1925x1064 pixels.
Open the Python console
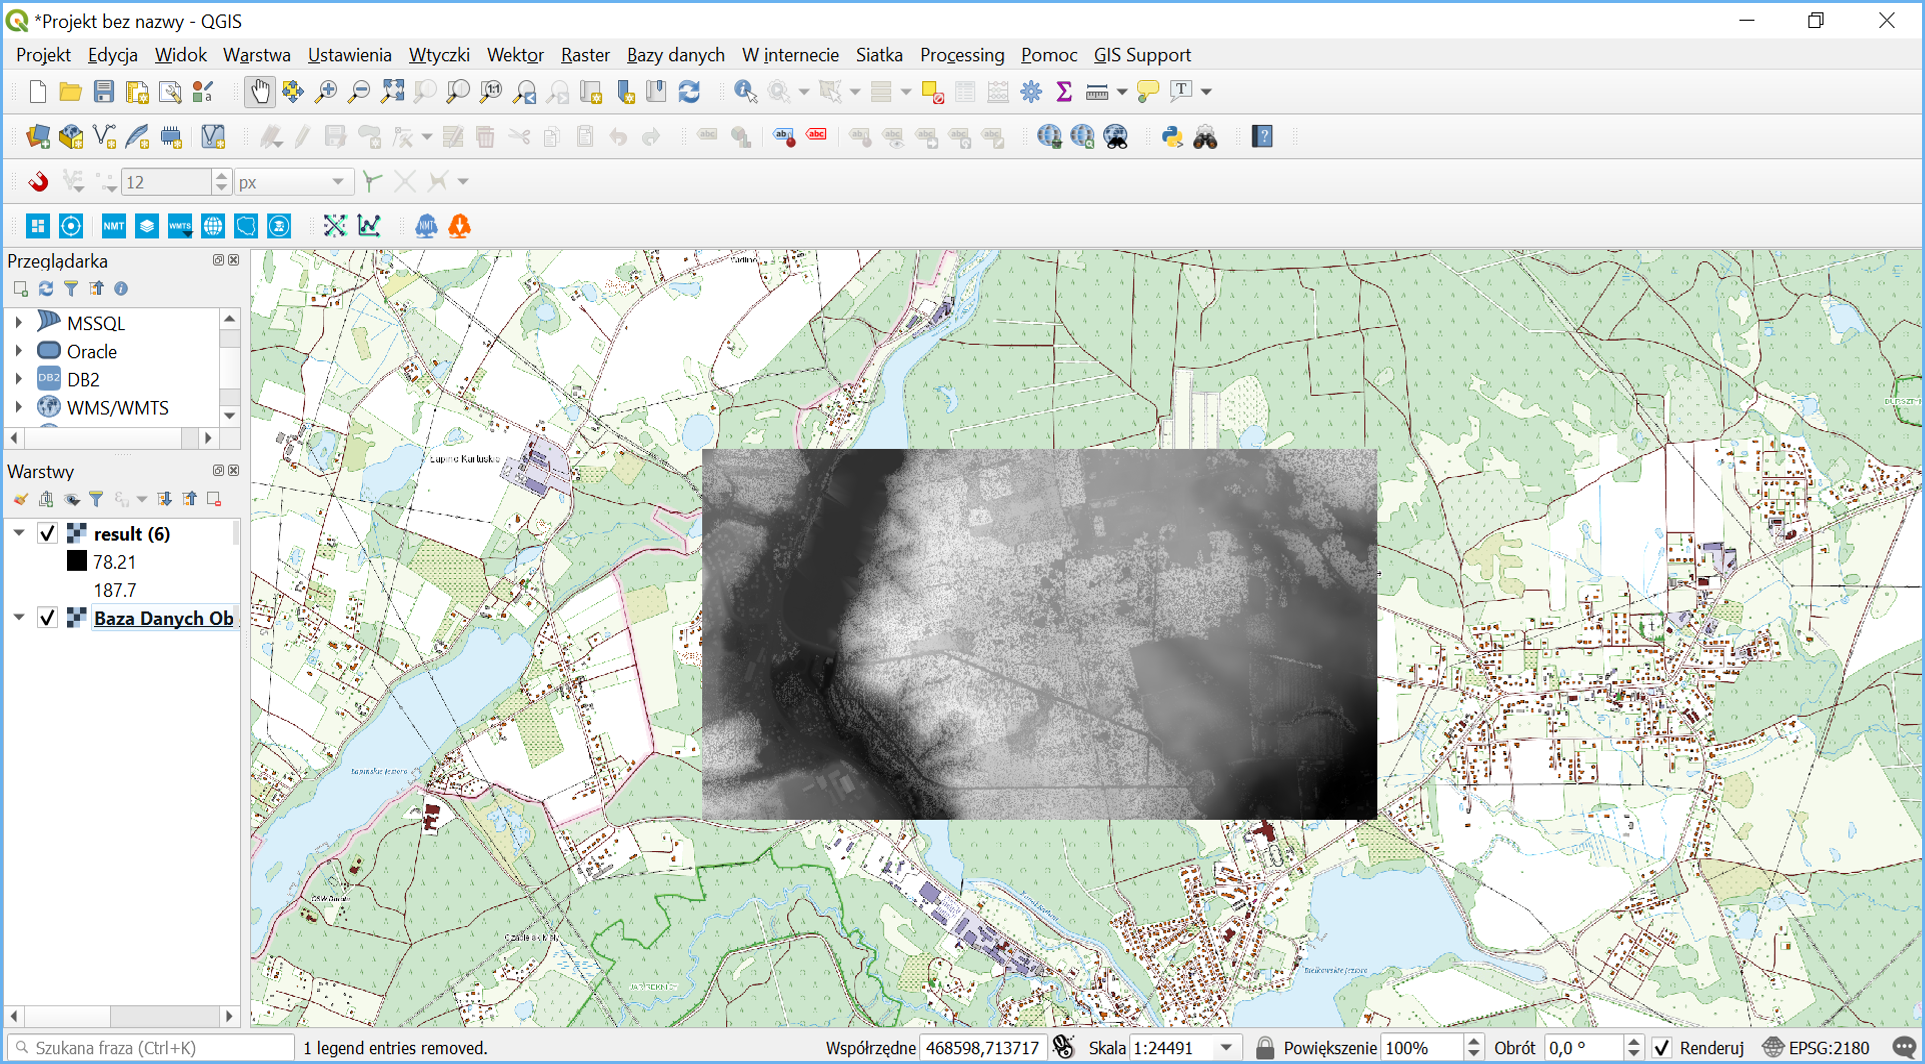click(x=1172, y=137)
